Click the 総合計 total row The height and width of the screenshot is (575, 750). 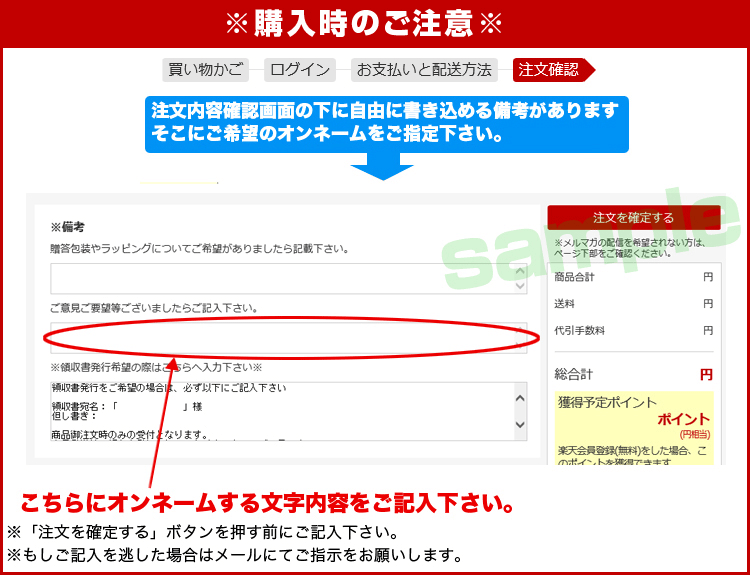(x=633, y=374)
